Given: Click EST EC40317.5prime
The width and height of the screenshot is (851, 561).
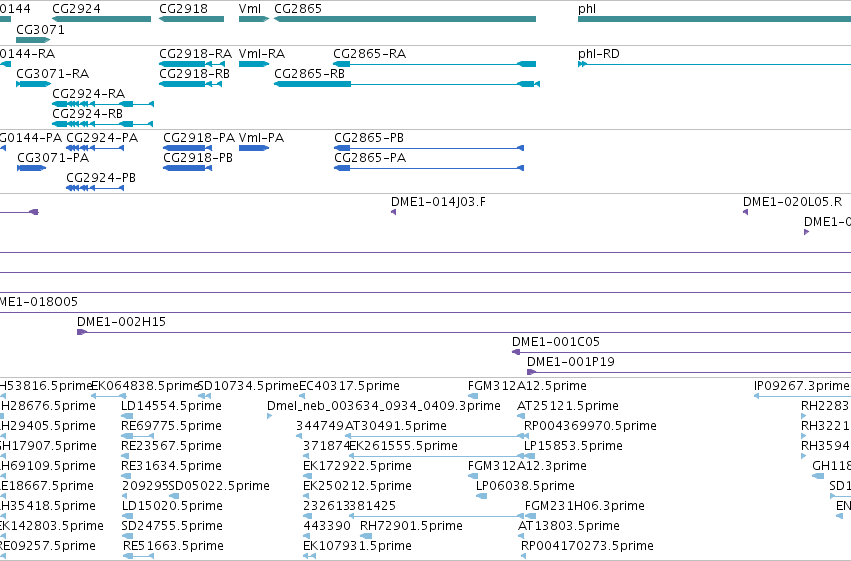Looking at the screenshot, I should tap(302, 397).
